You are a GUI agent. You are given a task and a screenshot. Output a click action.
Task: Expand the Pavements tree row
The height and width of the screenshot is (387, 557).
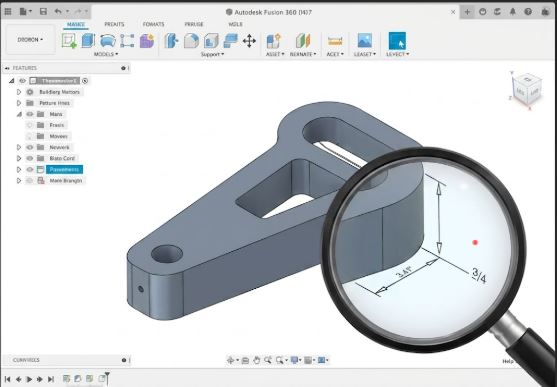19,170
